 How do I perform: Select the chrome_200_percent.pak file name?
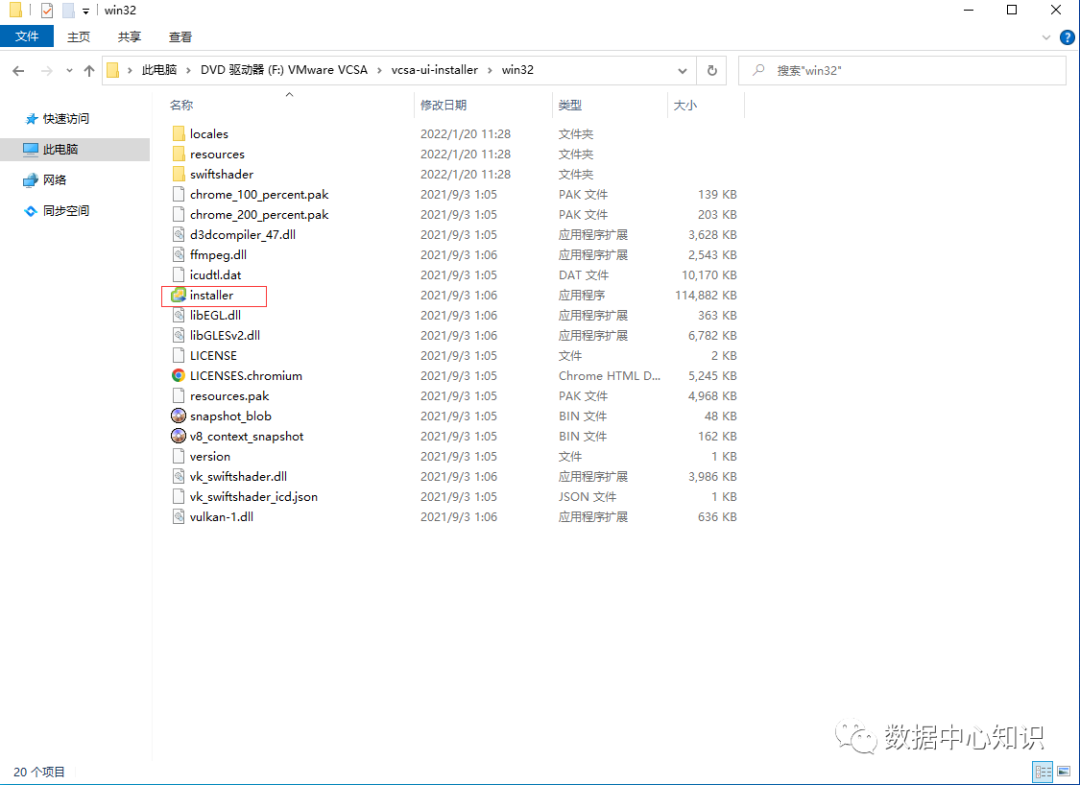[x=259, y=214]
